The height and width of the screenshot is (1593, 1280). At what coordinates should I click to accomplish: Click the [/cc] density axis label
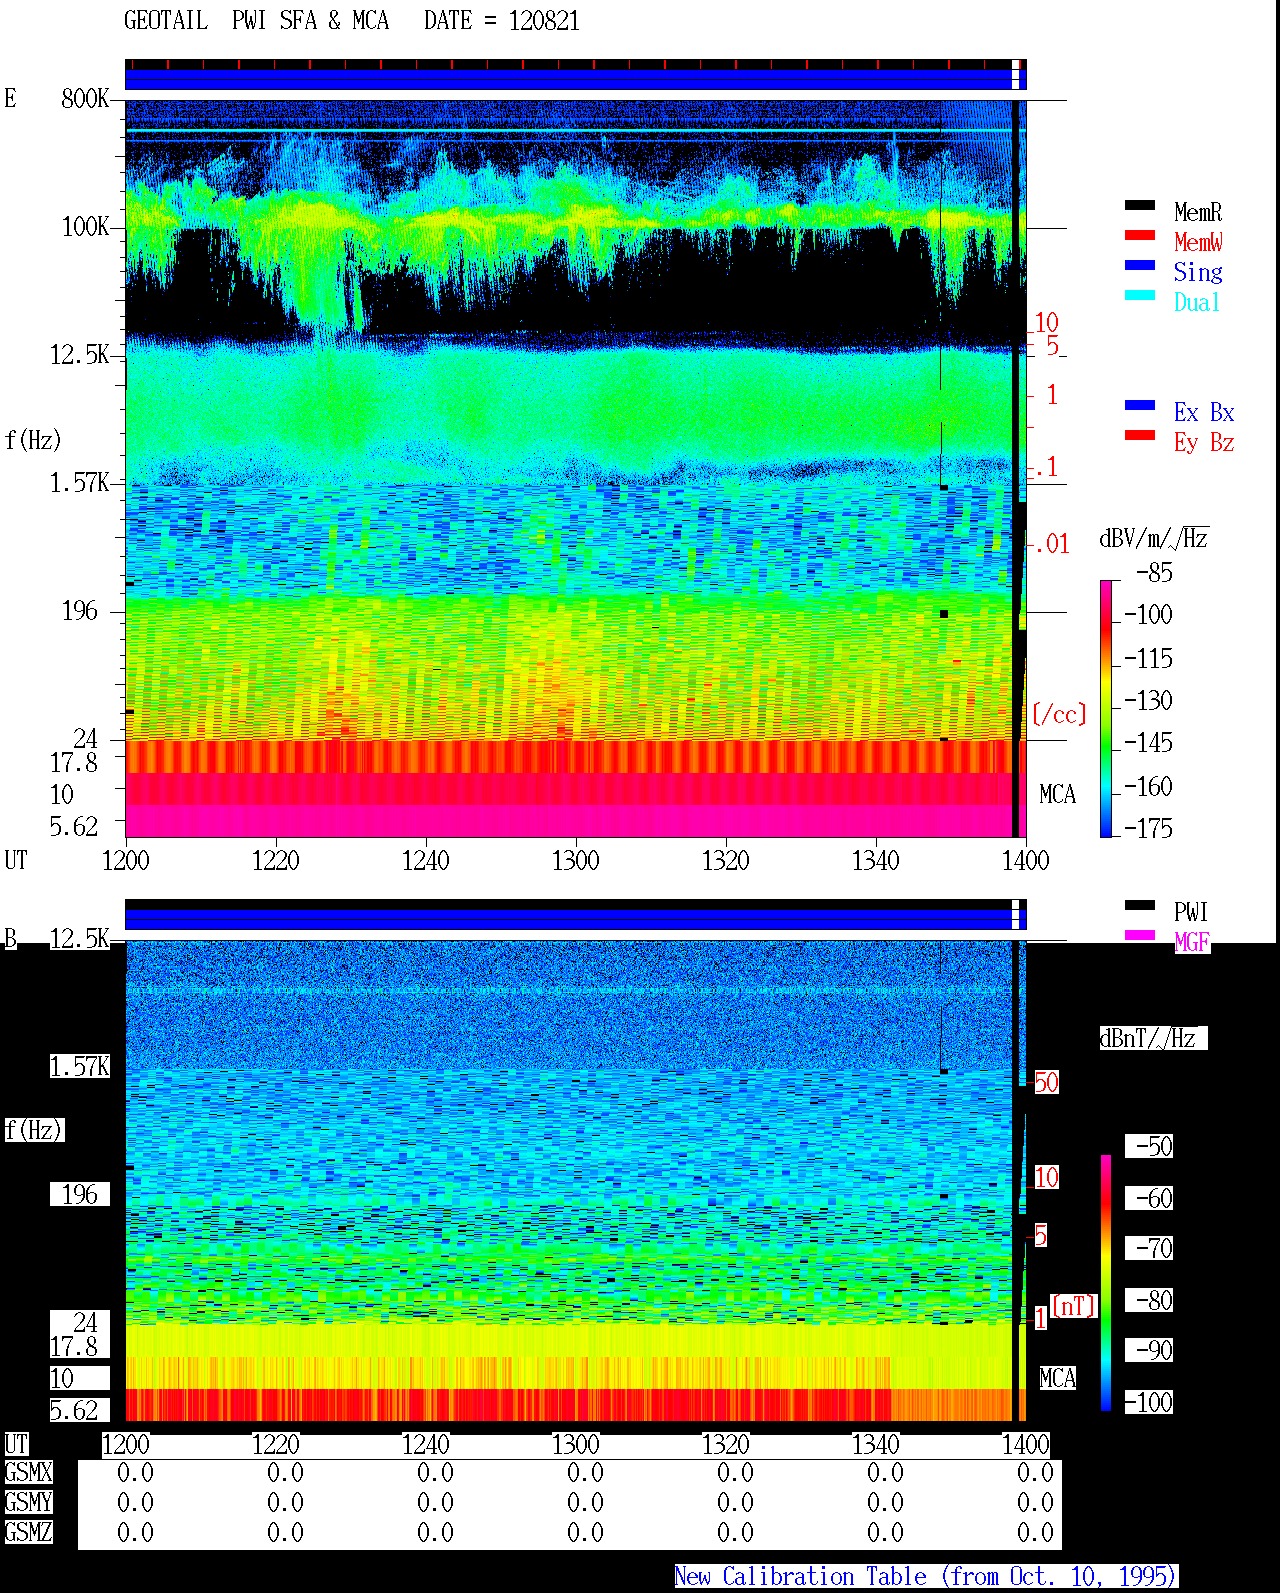pos(1059,714)
